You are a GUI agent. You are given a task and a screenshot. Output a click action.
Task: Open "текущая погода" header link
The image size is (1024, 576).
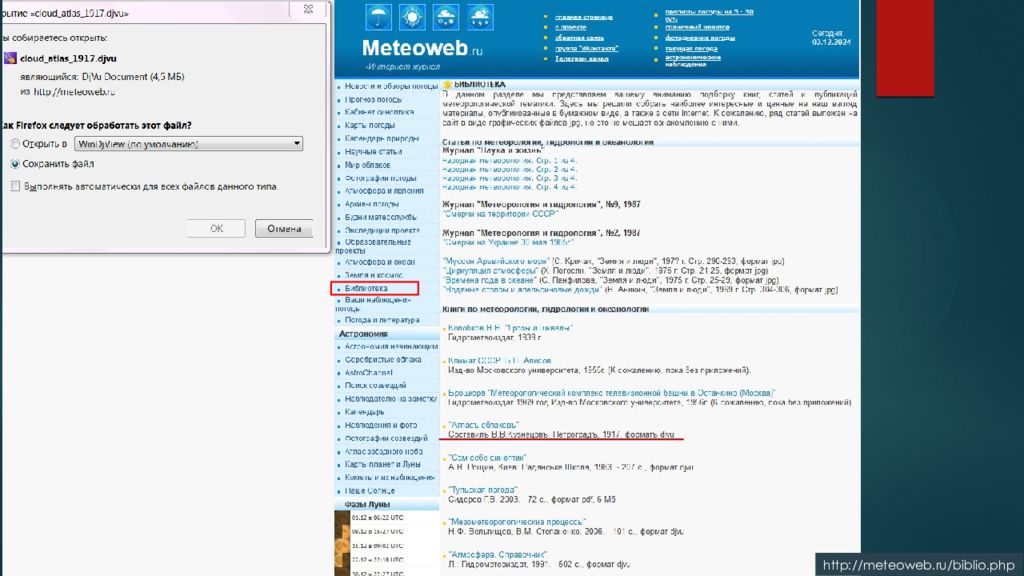pyautogui.click(x=691, y=48)
